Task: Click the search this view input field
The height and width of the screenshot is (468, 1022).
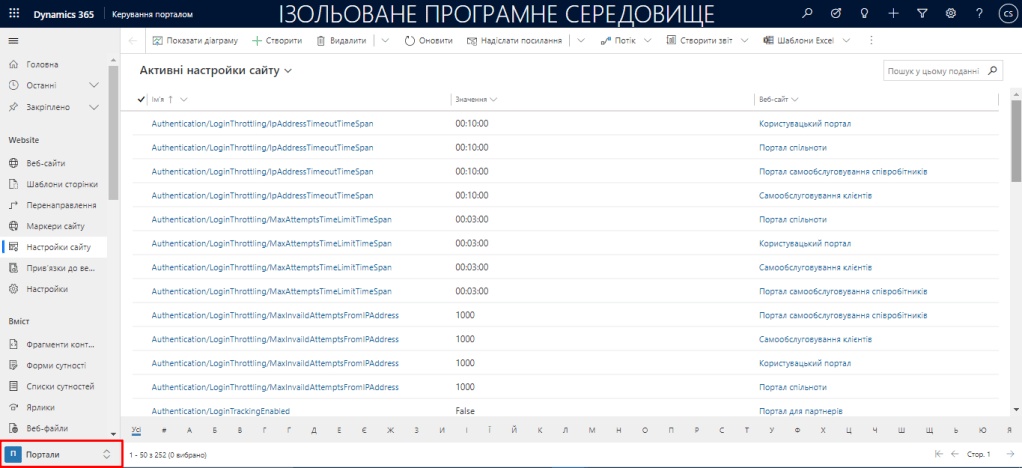Action: [x=932, y=72]
